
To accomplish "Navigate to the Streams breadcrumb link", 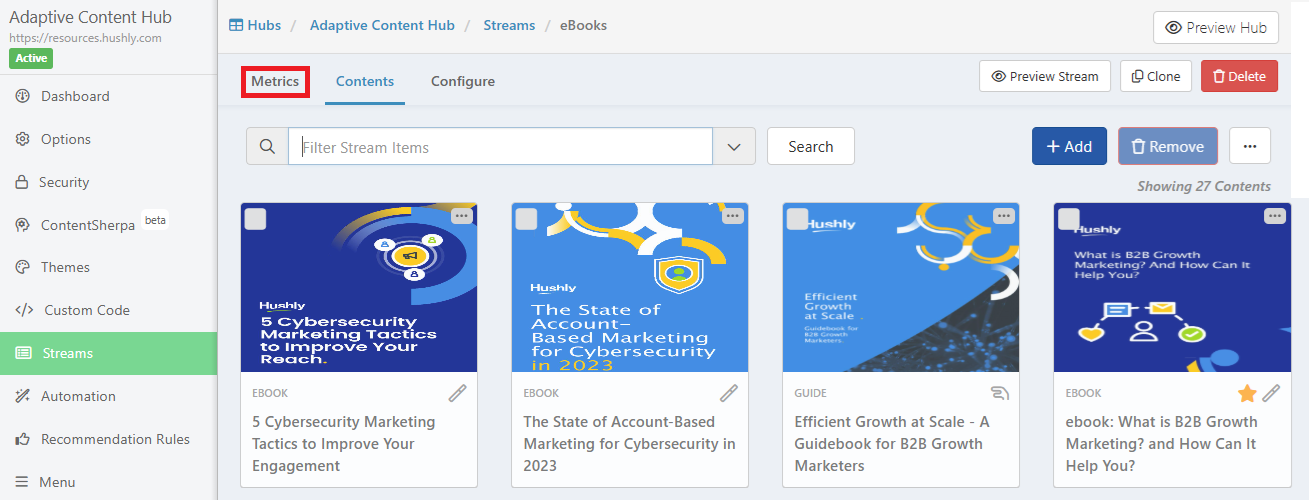I will (509, 25).
